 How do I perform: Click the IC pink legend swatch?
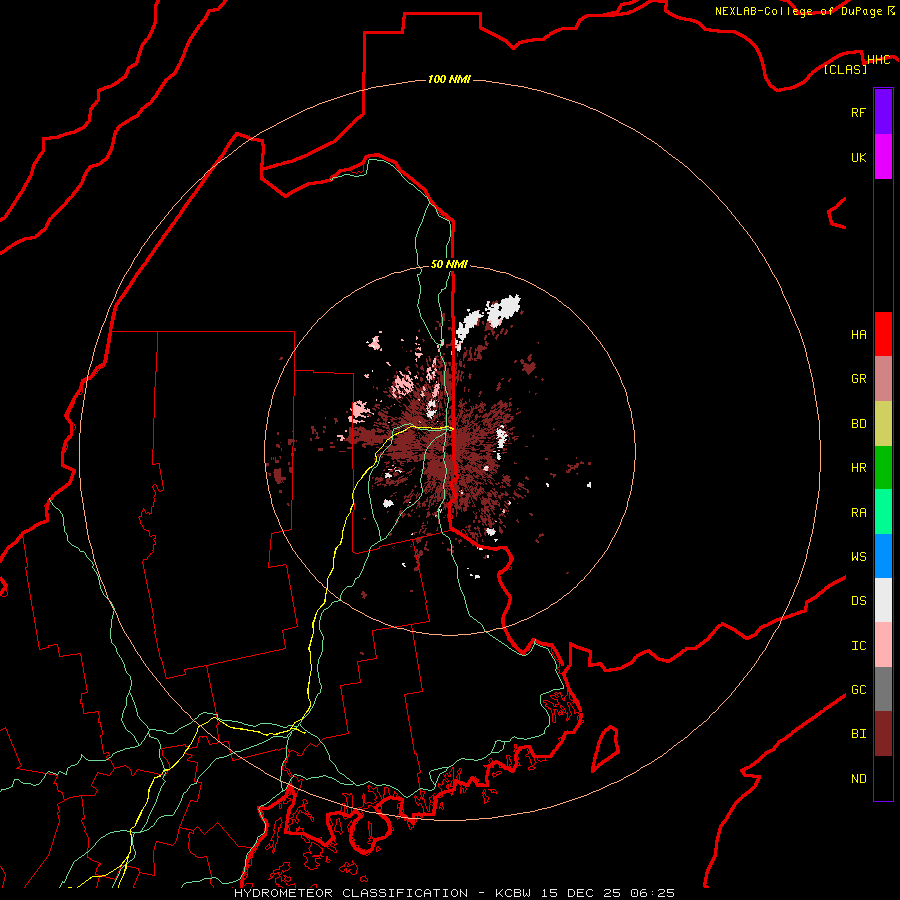883,645
